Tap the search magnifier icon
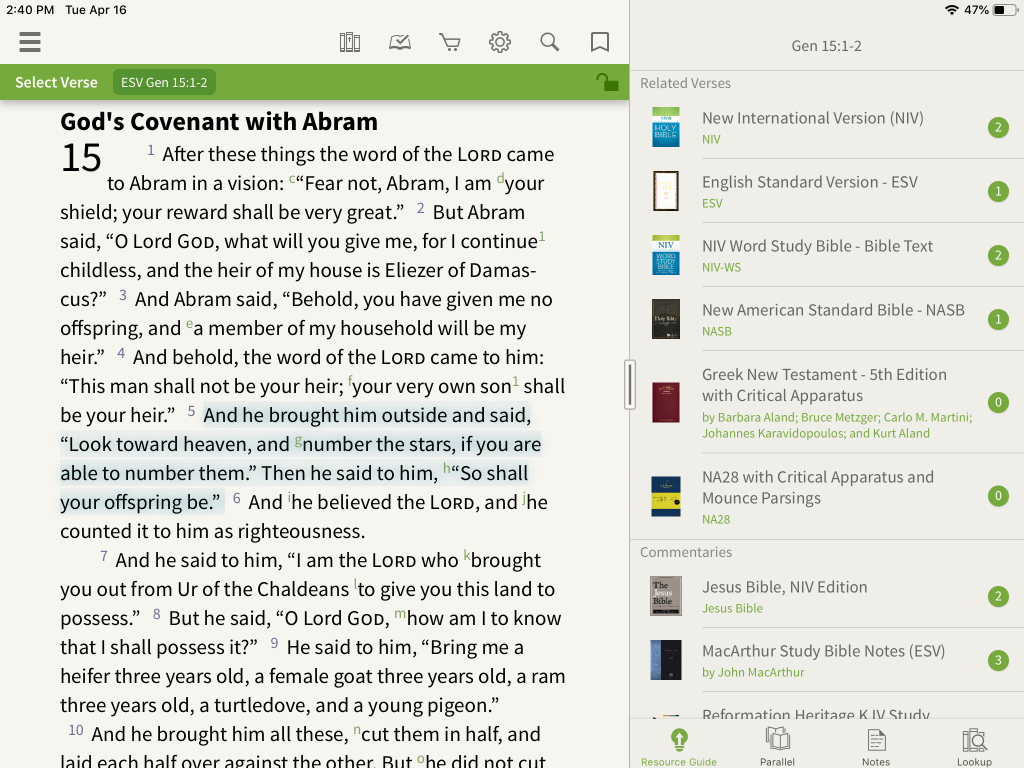 (550, 42)
